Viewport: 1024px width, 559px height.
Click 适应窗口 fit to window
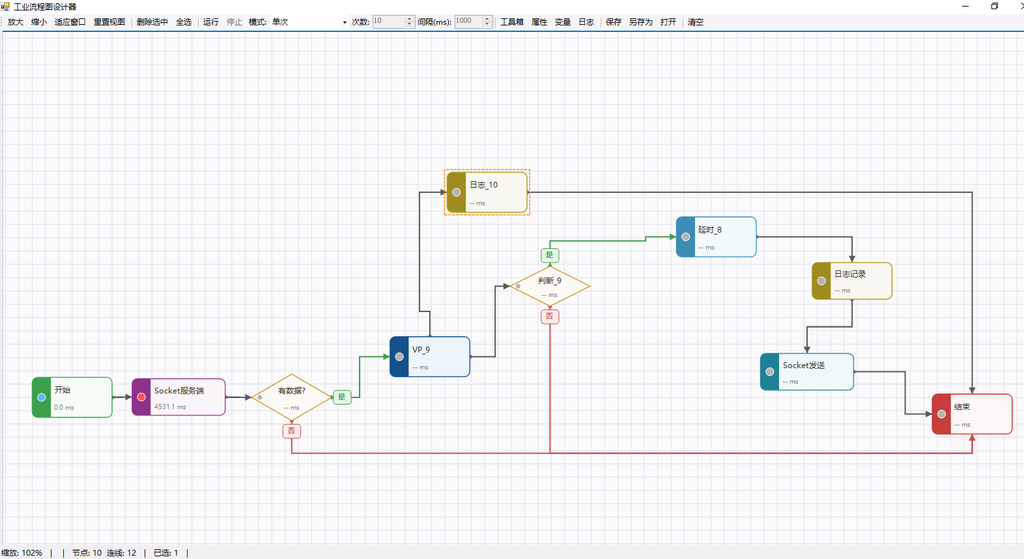pyautogui.click(x=70, y=22)
